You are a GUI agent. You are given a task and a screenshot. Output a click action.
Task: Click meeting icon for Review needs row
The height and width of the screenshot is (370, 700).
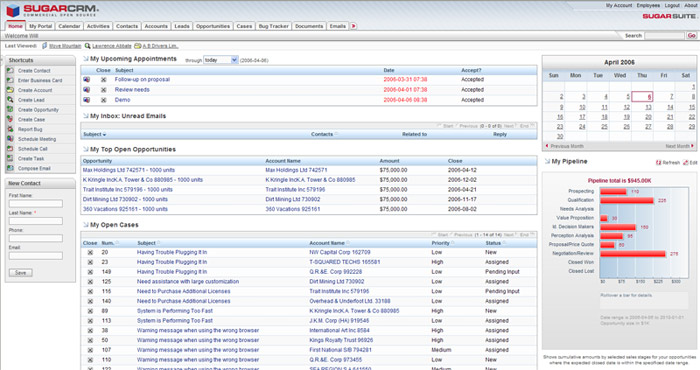pos(87,90)
